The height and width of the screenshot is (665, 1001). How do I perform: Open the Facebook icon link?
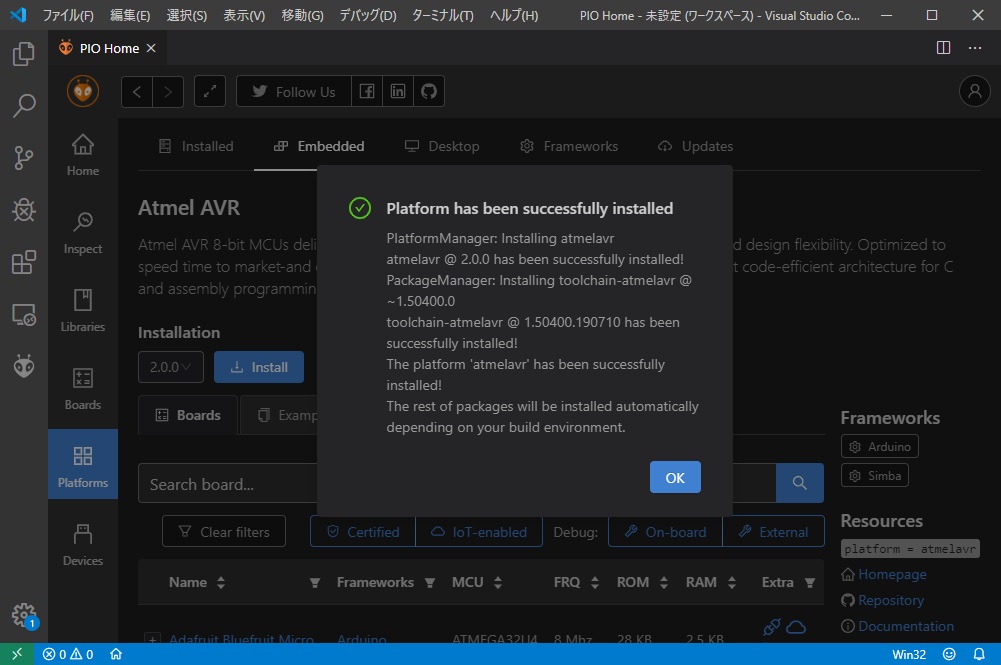[x=367, y=91]
